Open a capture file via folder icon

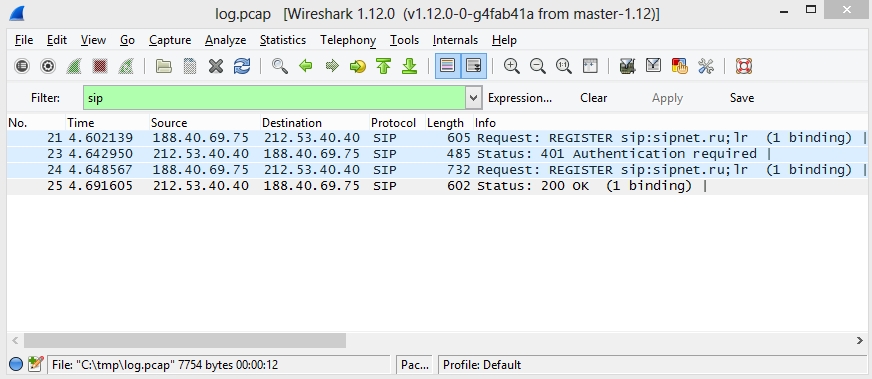[x=164, y=66]
